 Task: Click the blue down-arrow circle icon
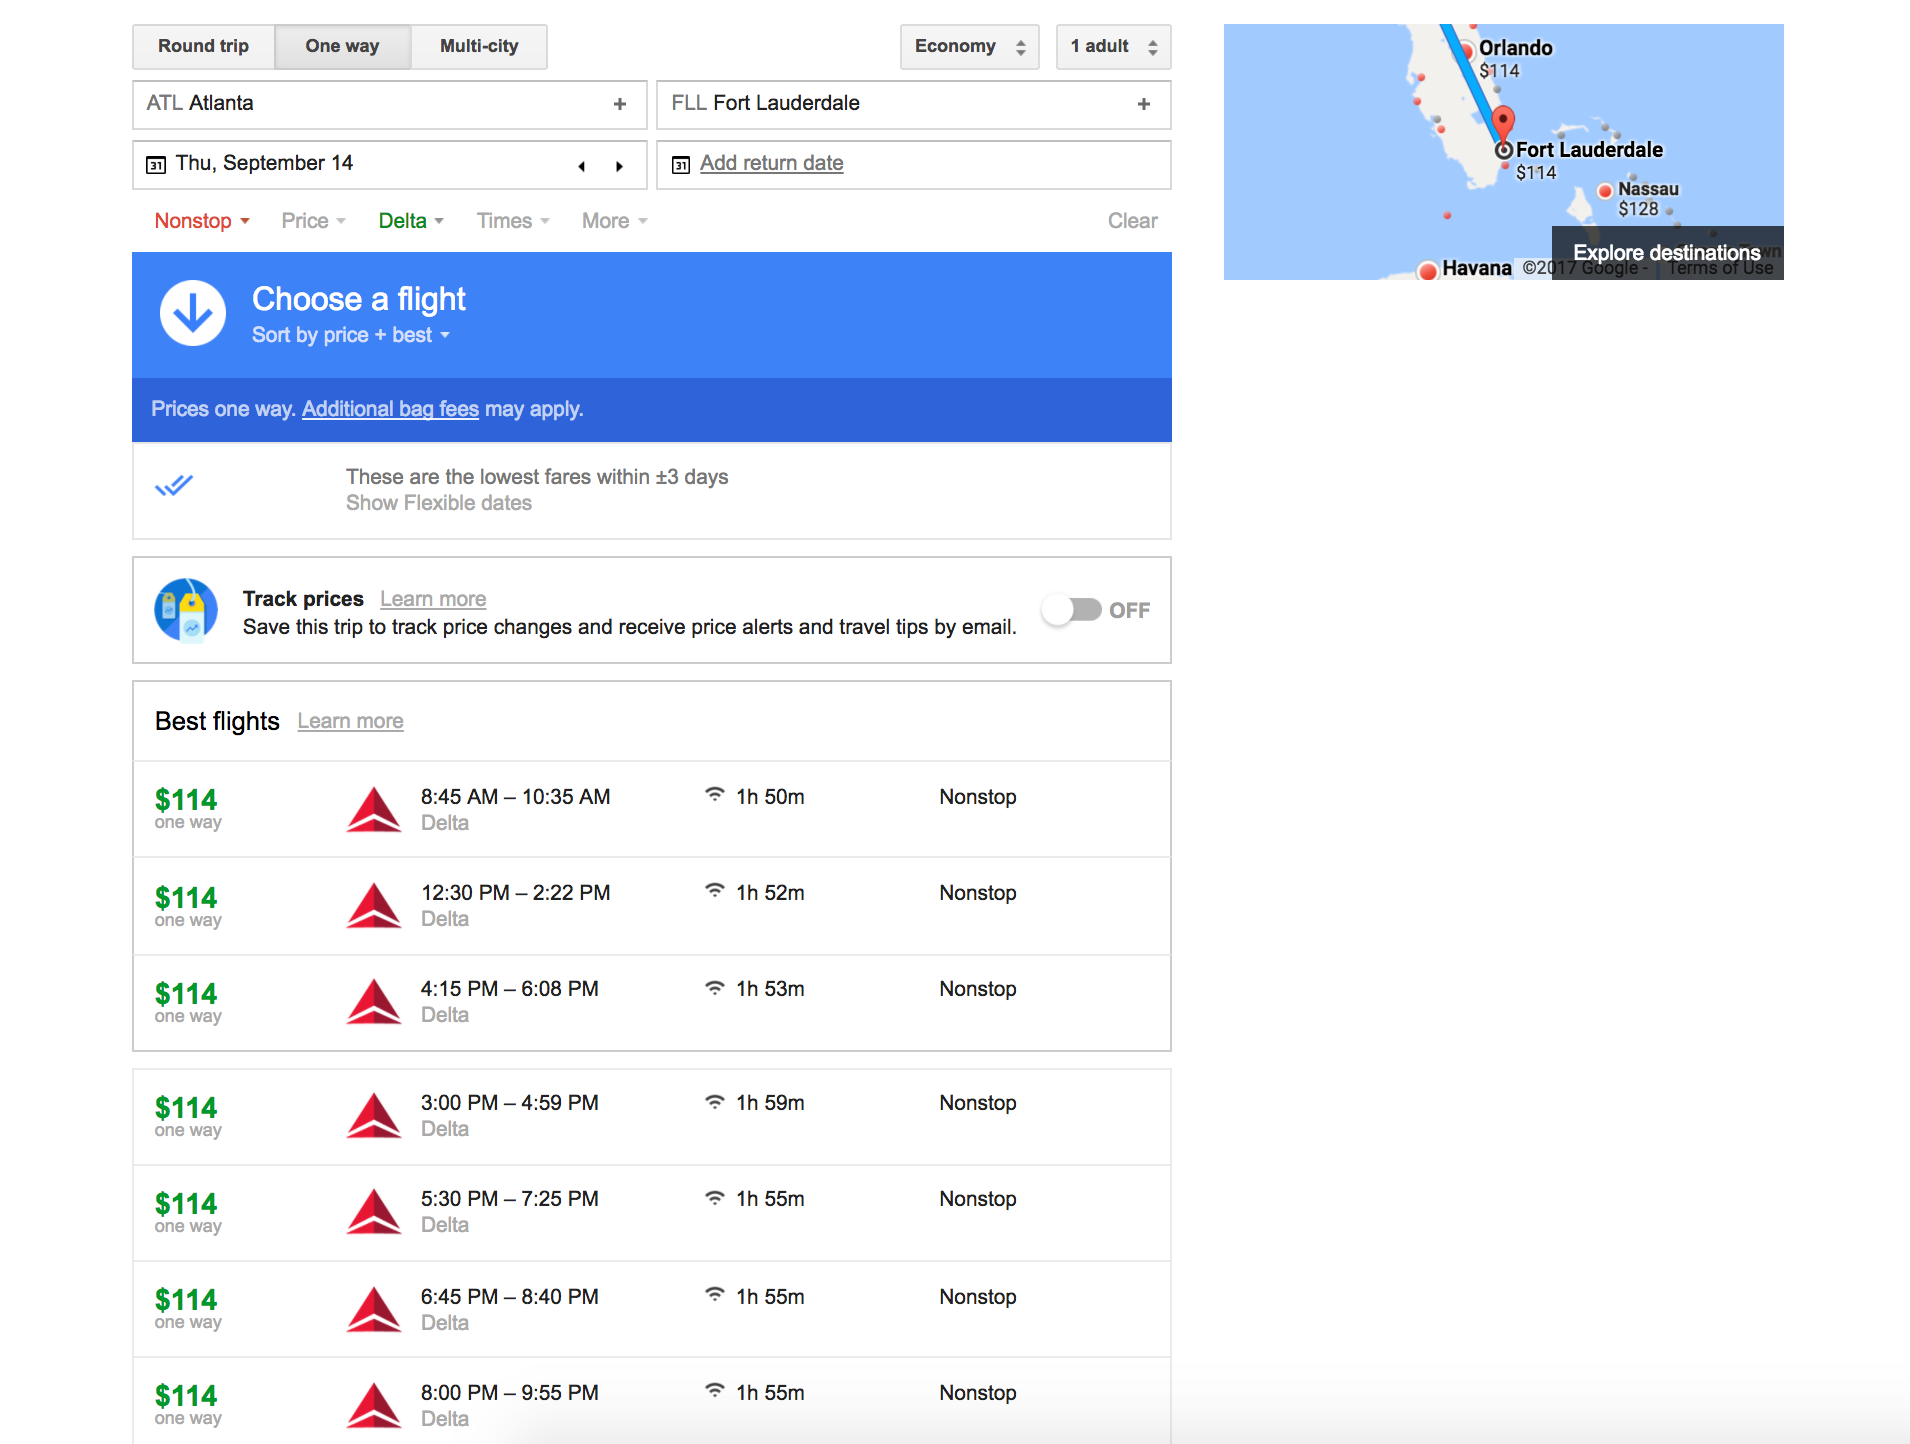click(193, 313)
